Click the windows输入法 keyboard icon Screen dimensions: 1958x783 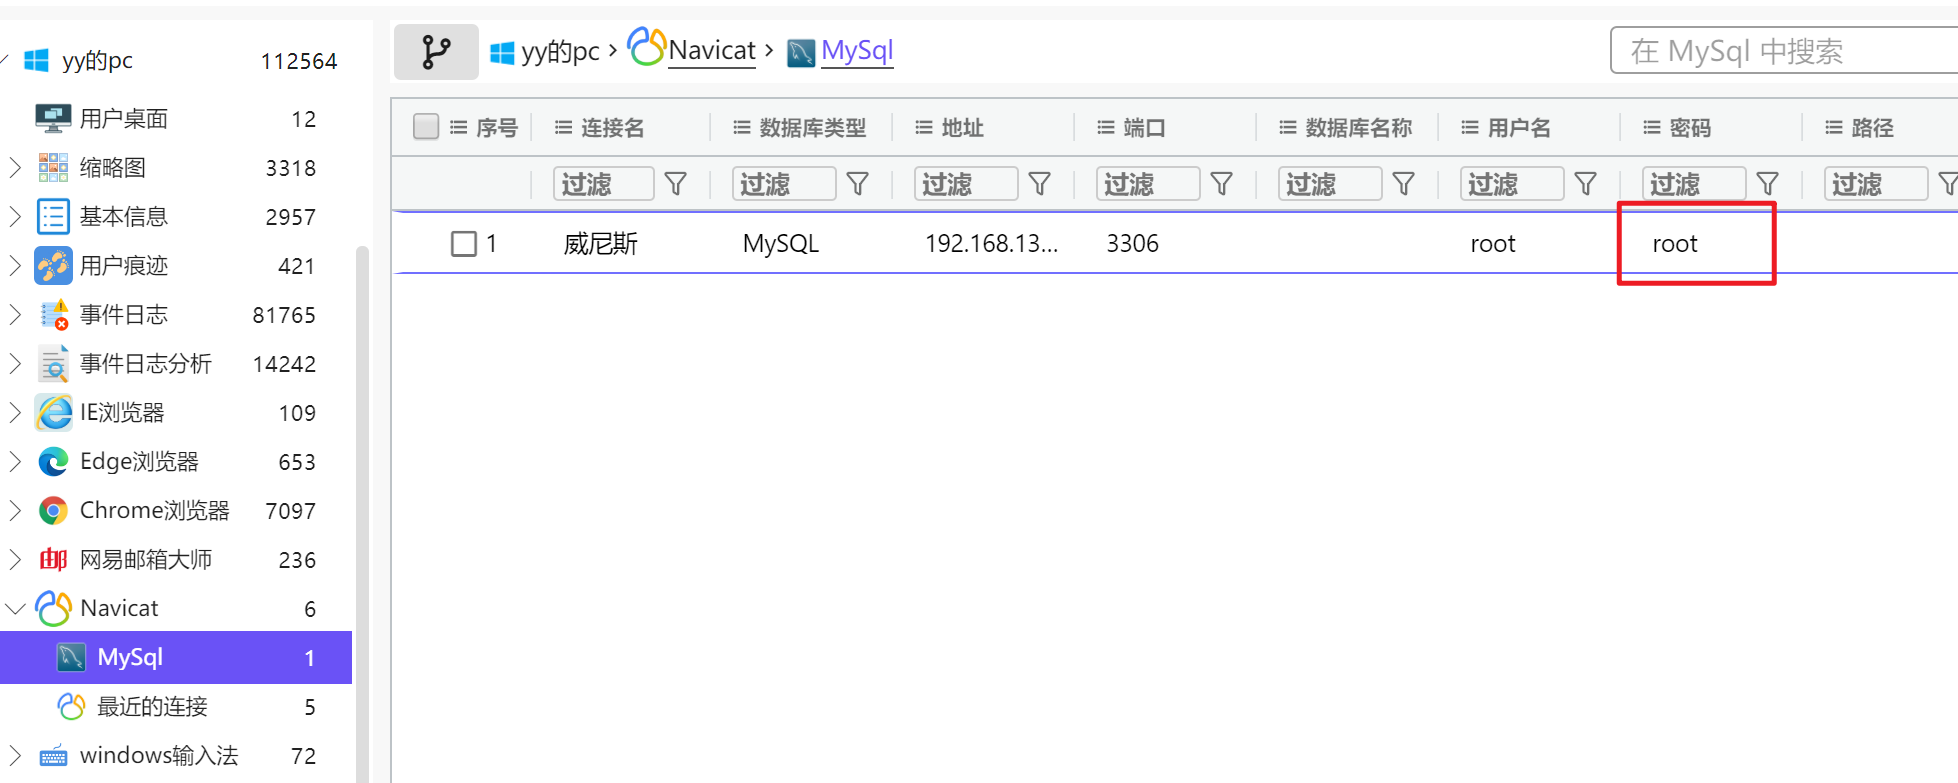coord(53,755)
